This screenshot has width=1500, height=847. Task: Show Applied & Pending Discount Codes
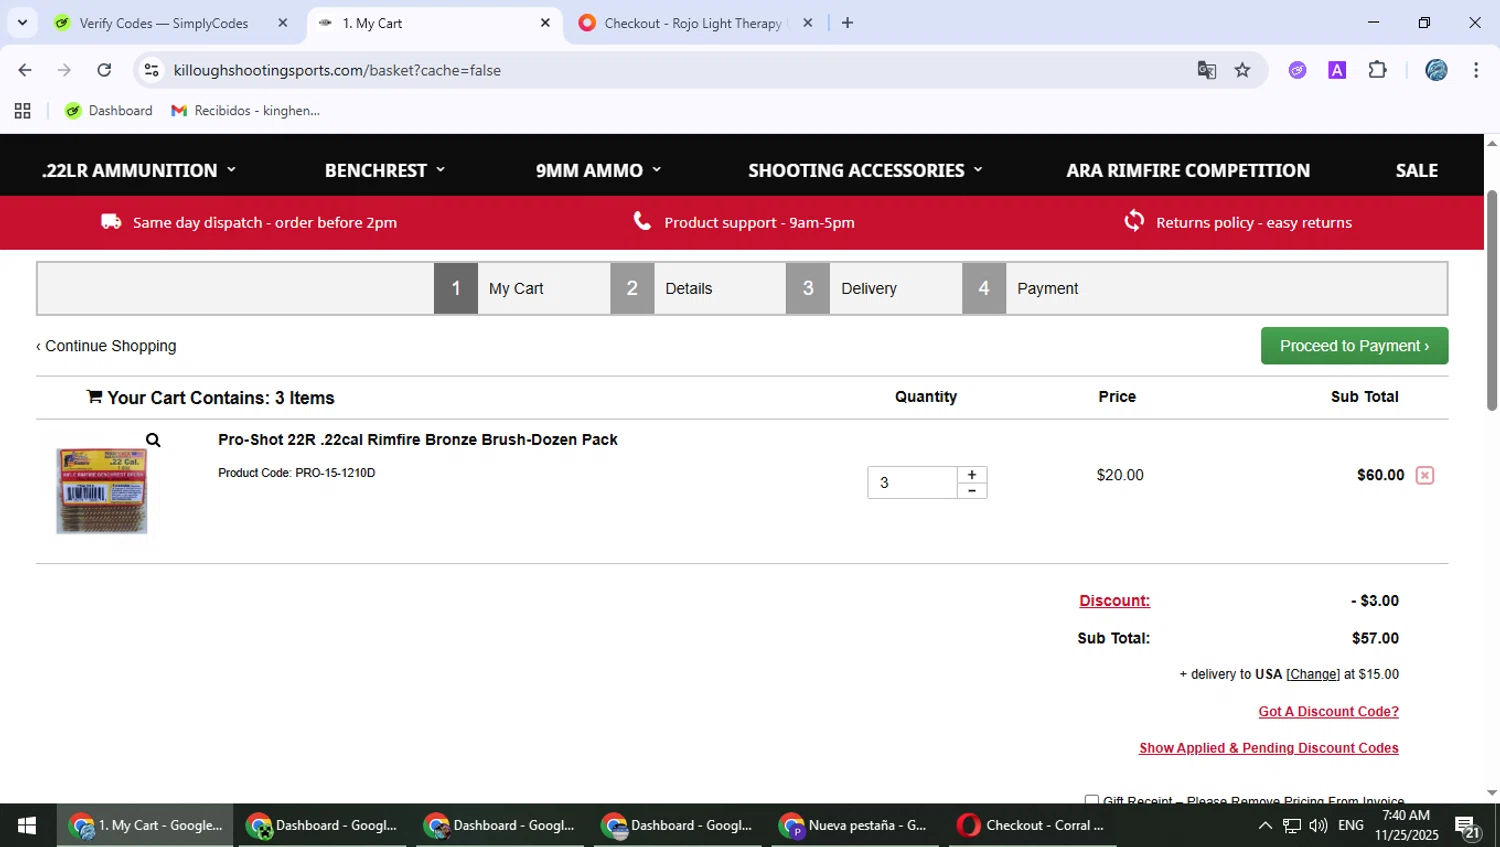click(1268, 748)
